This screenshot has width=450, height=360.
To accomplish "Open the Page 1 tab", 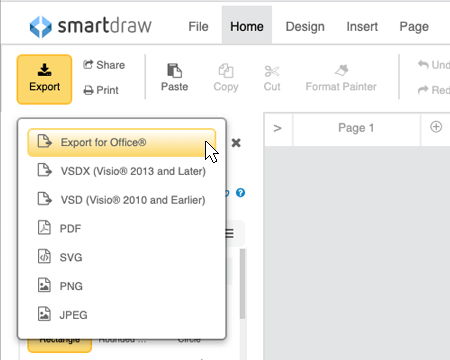I will [356, 128].
